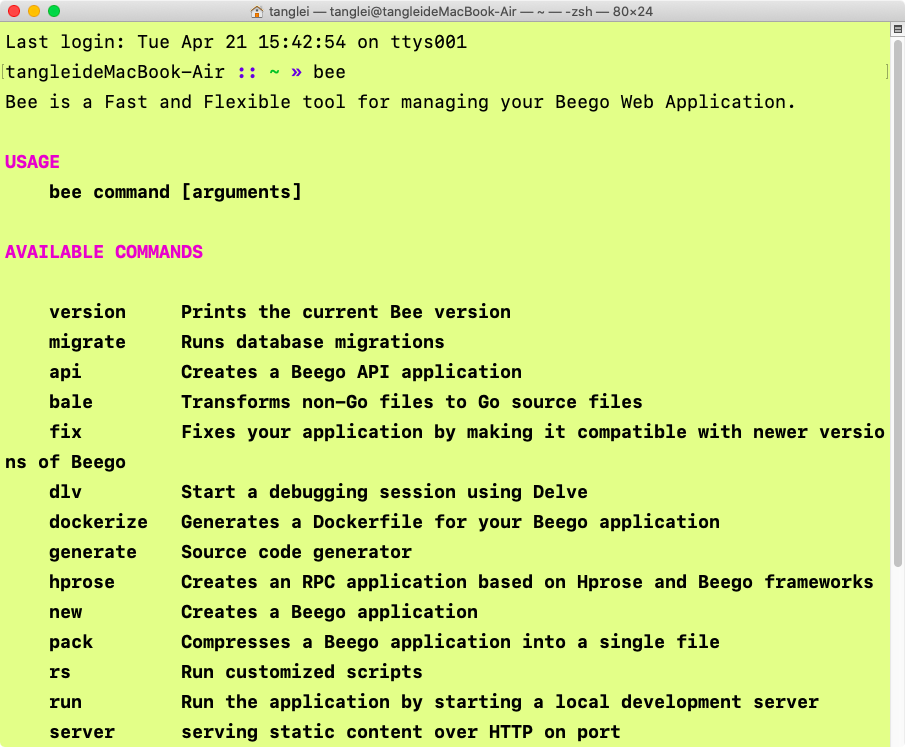Click the home folder icon in title bar
Screen dimensions: 905x747
pos(257,12)
